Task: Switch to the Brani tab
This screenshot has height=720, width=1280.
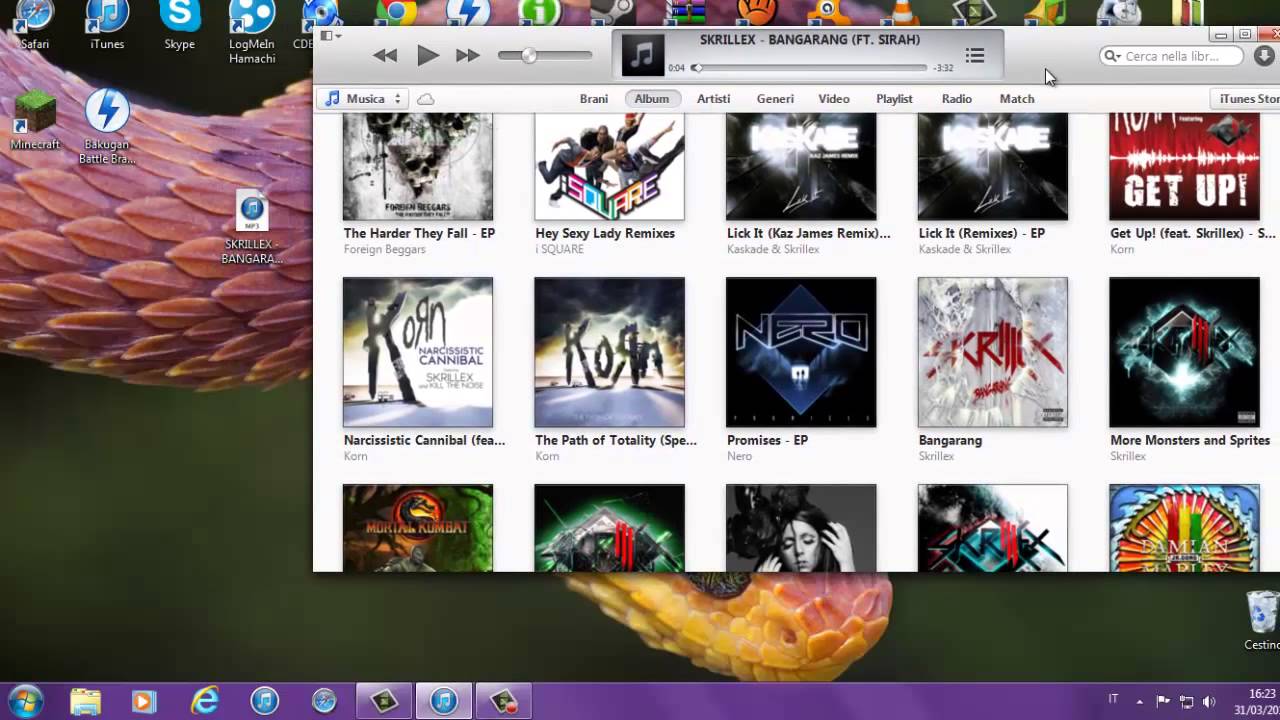Action: (x=594, y=99)
